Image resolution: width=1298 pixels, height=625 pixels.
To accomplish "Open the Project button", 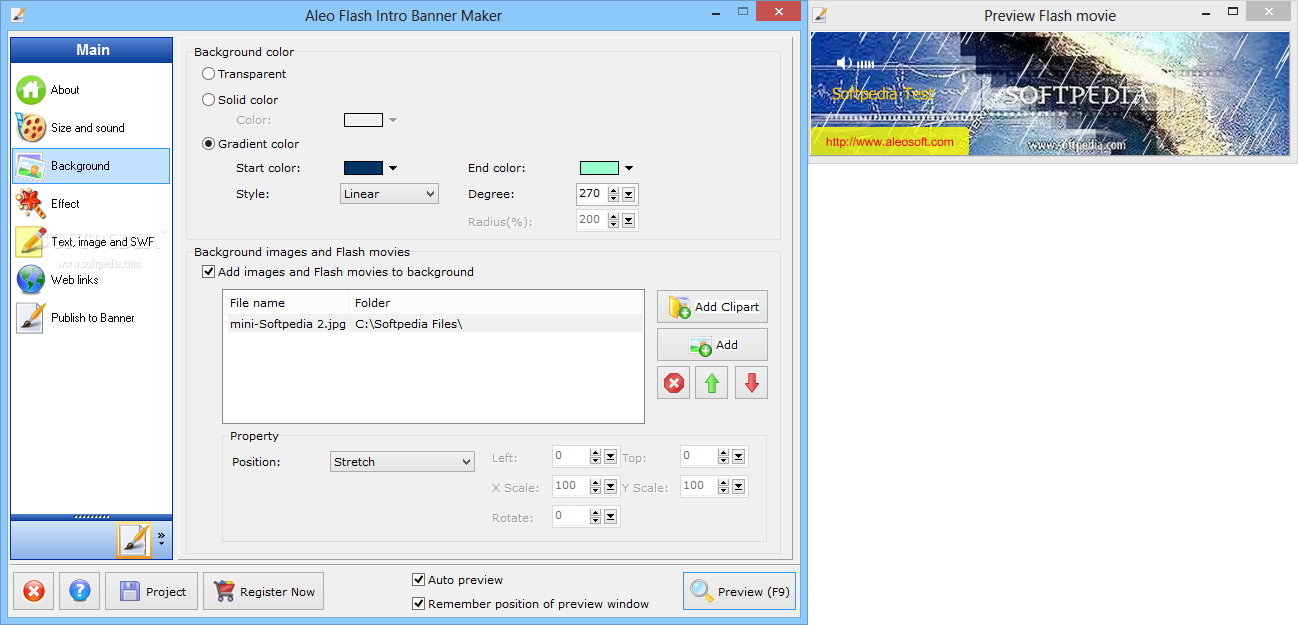I will [x=151, y=591].
